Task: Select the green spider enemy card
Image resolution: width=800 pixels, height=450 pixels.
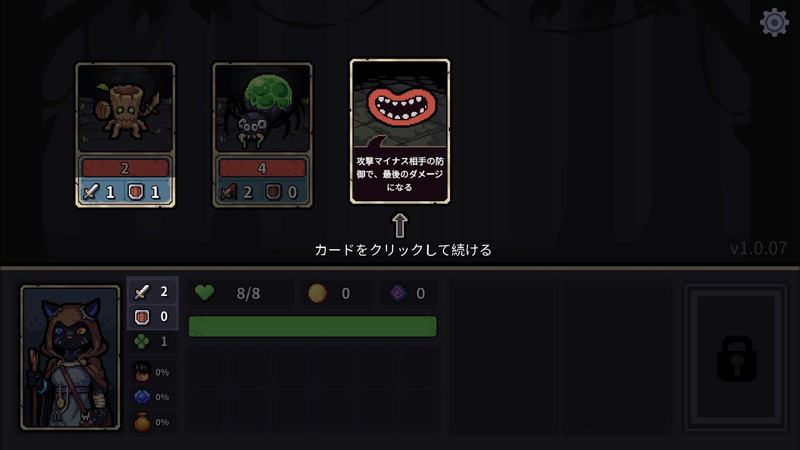Action: (x=263, y=135)
